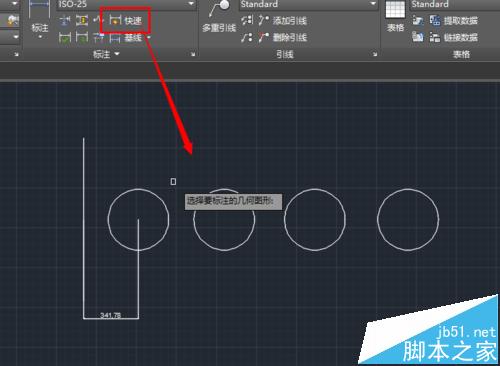The height and width of the screenshot is (366, 500).
Task: Open the far-left panel dialog launcher arrow
Action: click(x=16, y=54)
